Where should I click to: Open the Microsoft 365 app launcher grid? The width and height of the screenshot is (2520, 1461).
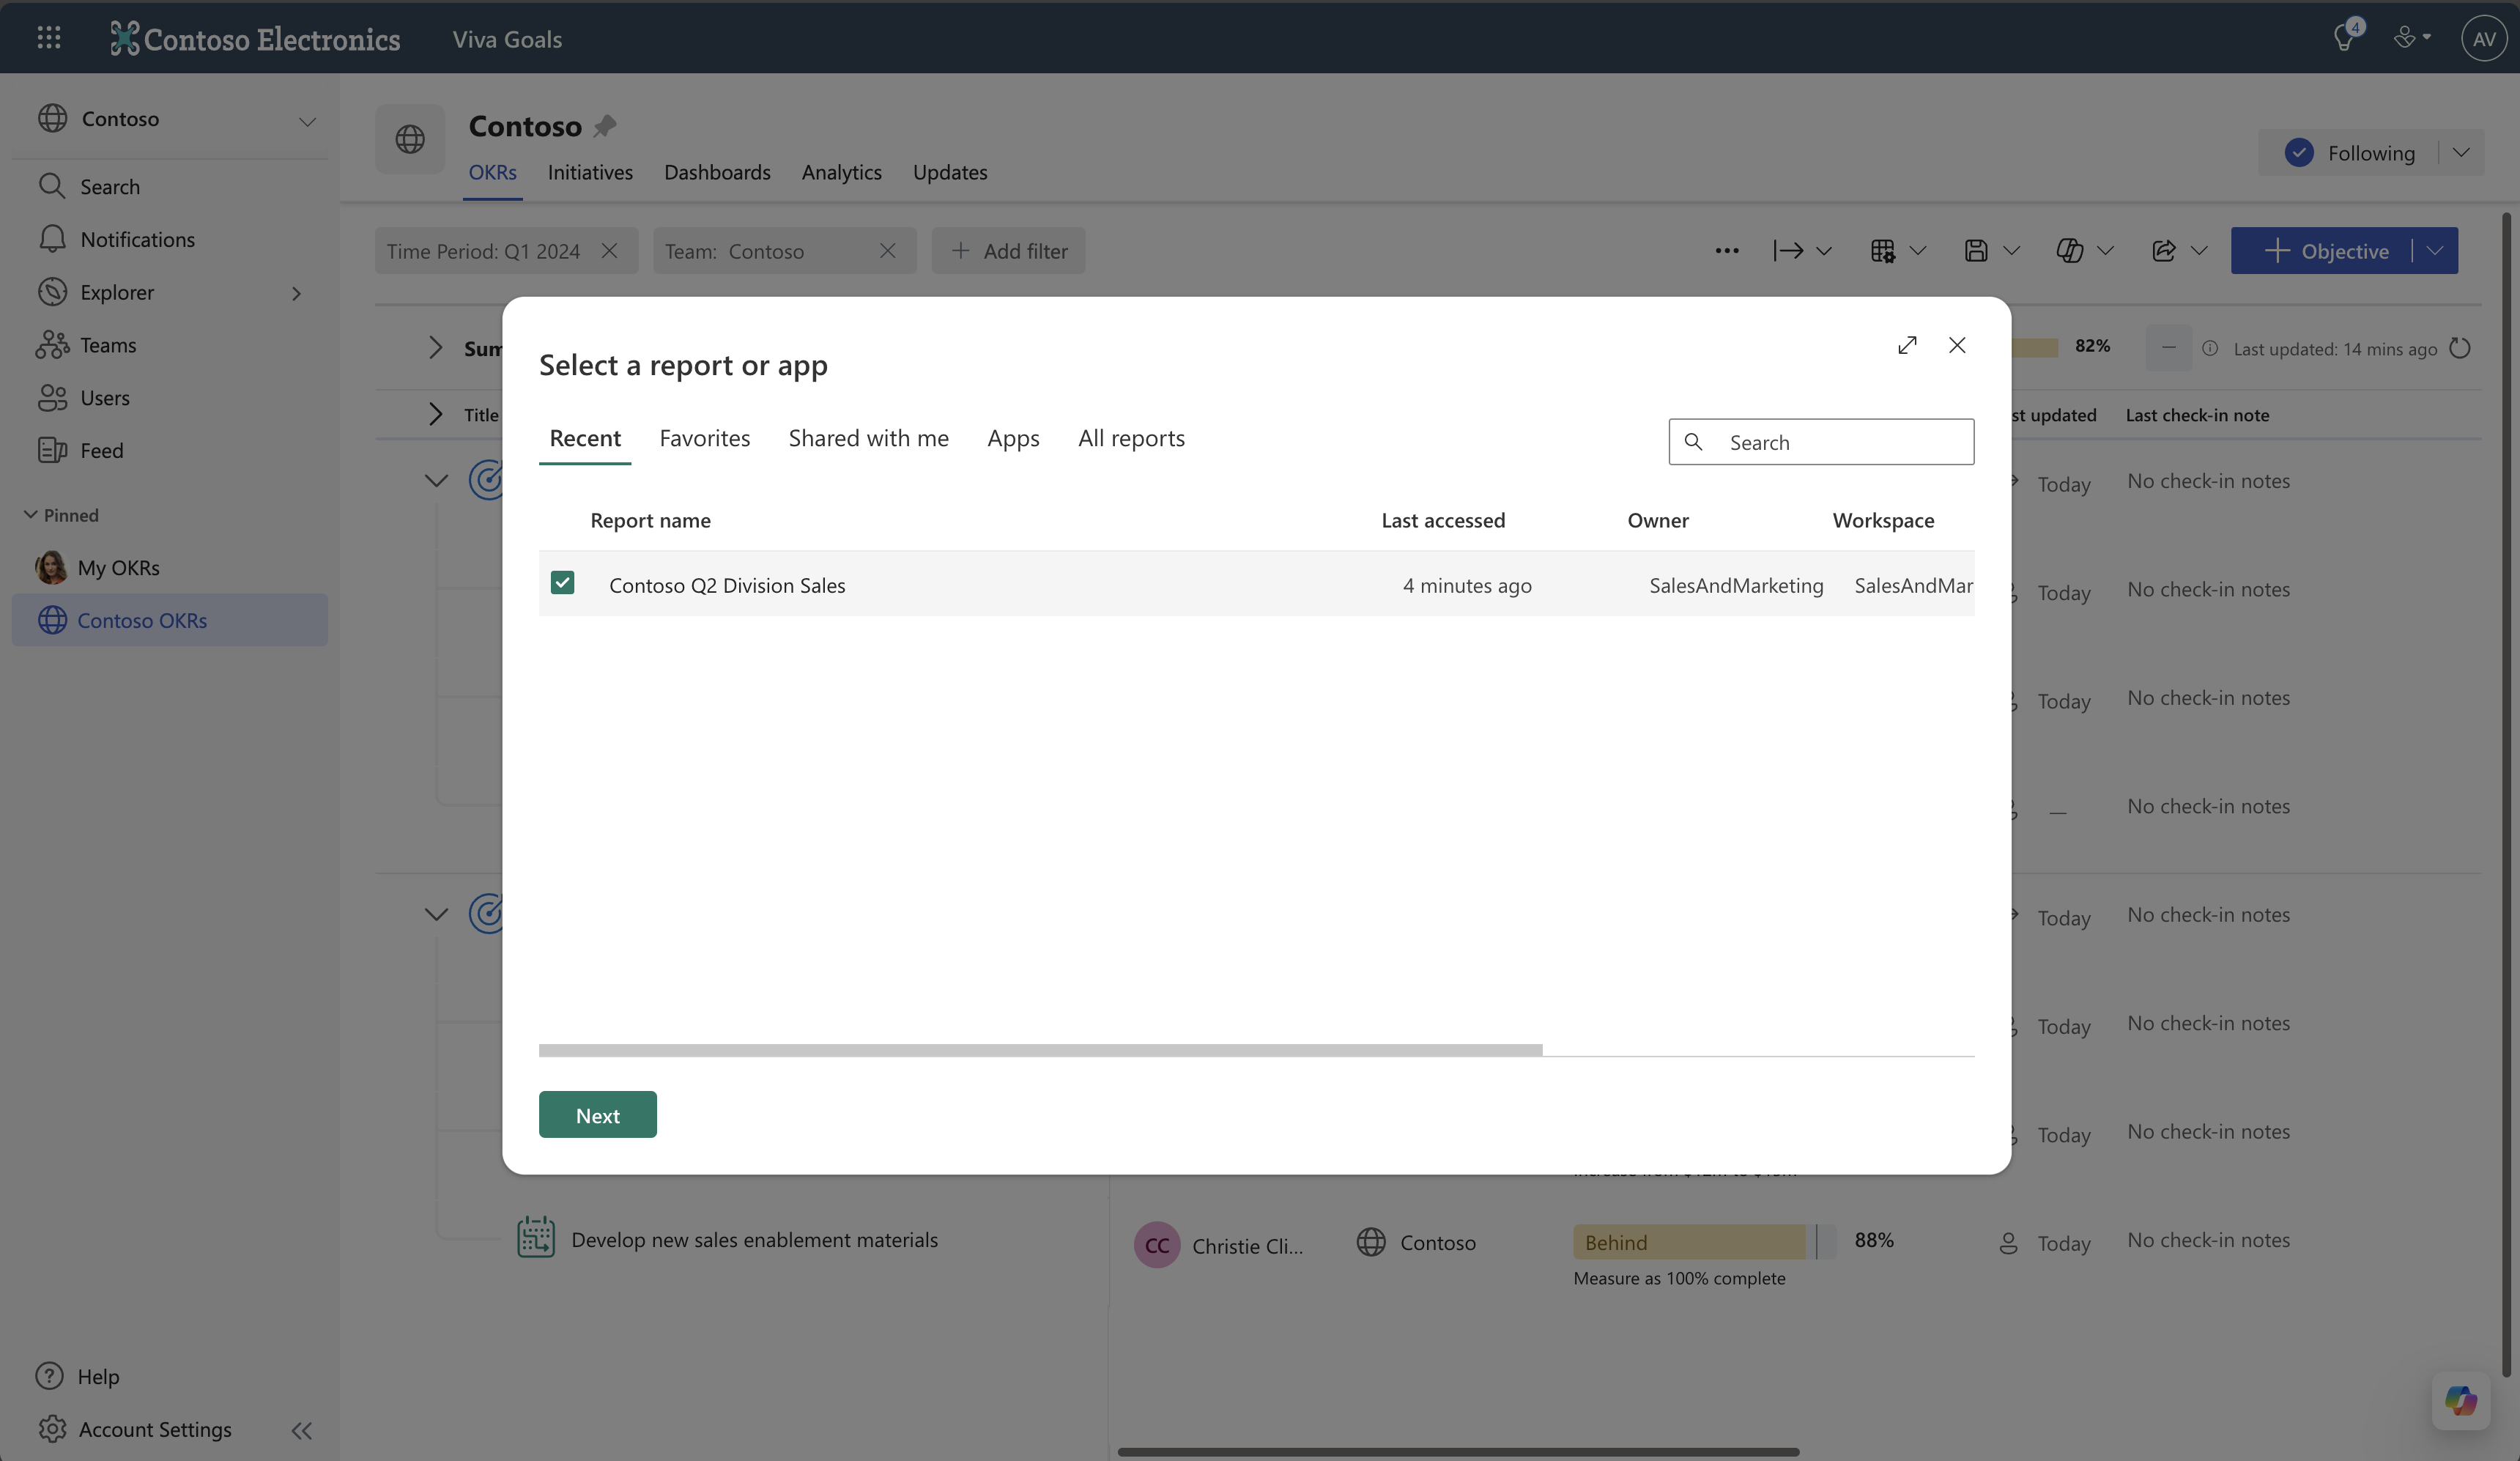pos(48,38)
